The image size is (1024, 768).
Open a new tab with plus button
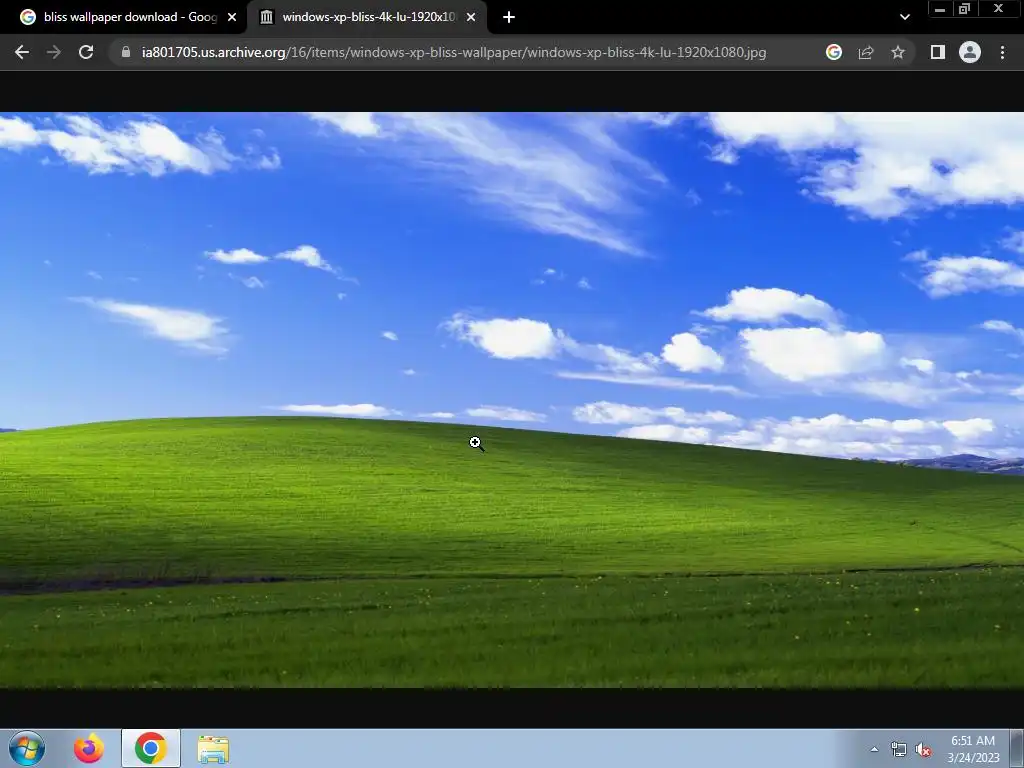(509, 17)
